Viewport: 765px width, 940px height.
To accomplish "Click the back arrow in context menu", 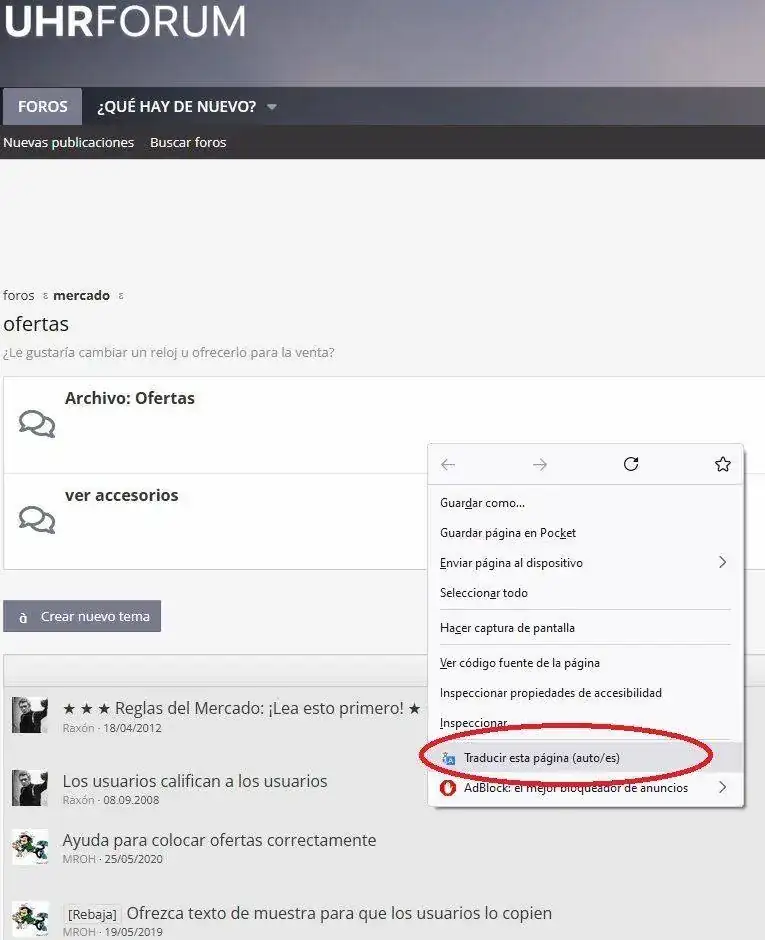I will click(x=448, y=465).
